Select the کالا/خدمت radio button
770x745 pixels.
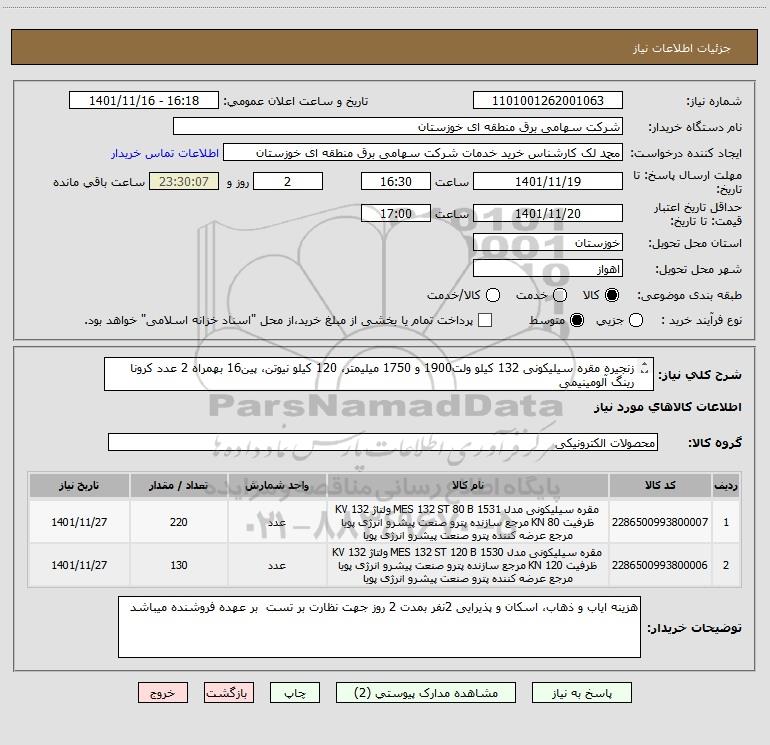pyautogui.click(x=493, y=295)
